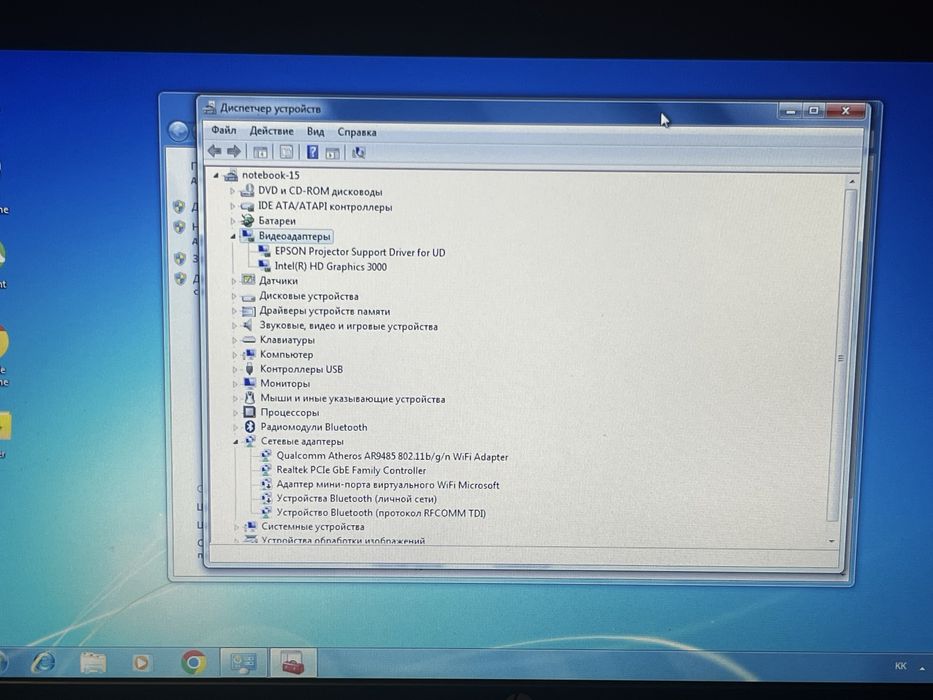Click the Датчики sensor icon
This screenshot has width=933, height=700.
(248, 280)
